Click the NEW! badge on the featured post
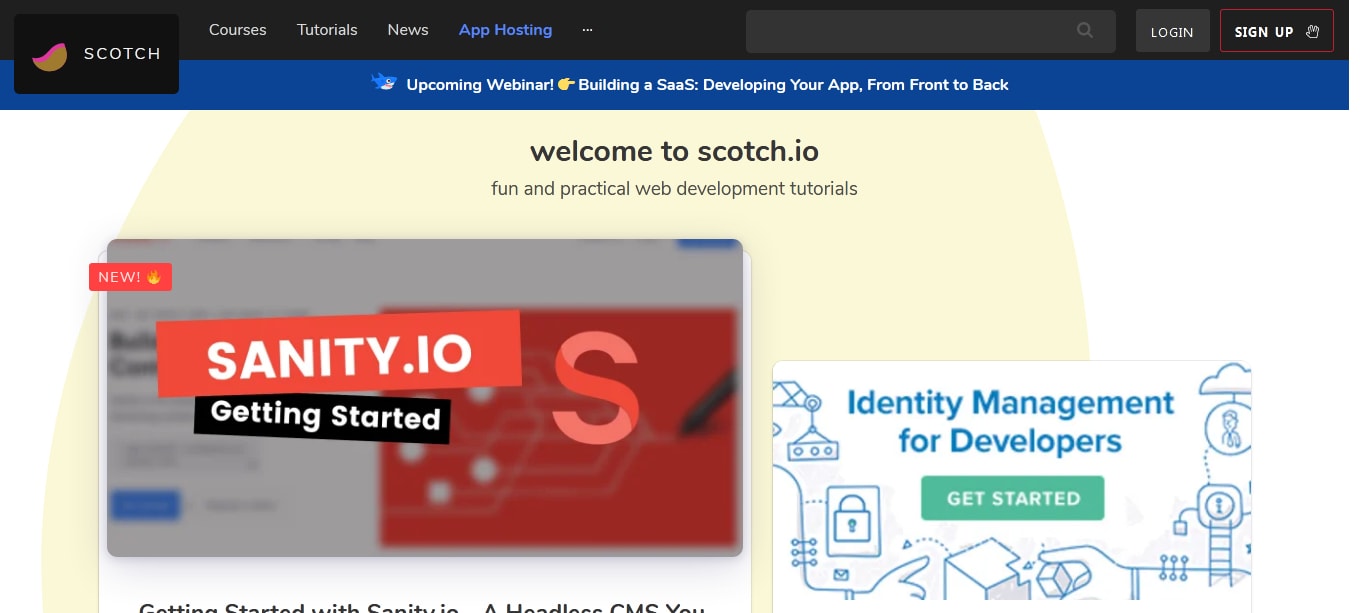This screenshot has height=613, width=1366. pos(130,277)
